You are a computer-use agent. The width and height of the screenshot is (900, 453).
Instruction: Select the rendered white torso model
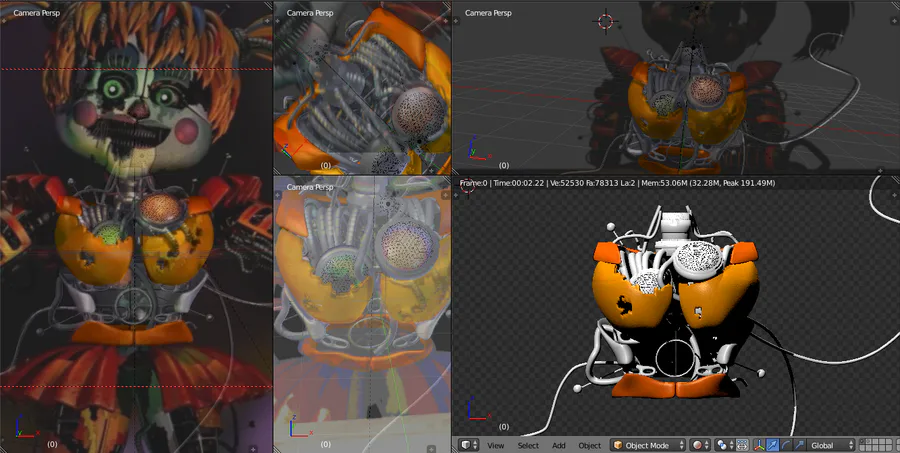(674, 304)
